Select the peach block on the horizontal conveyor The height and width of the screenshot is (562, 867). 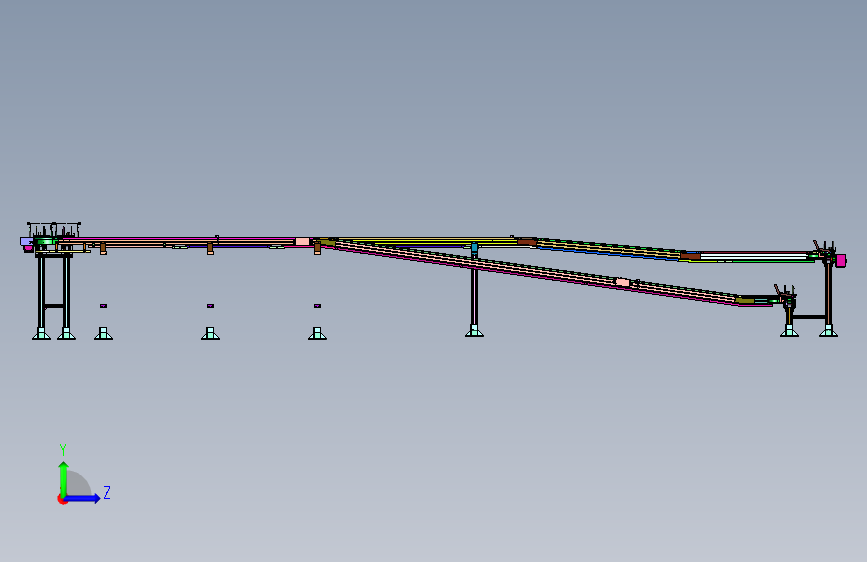(x=302, y=242)
